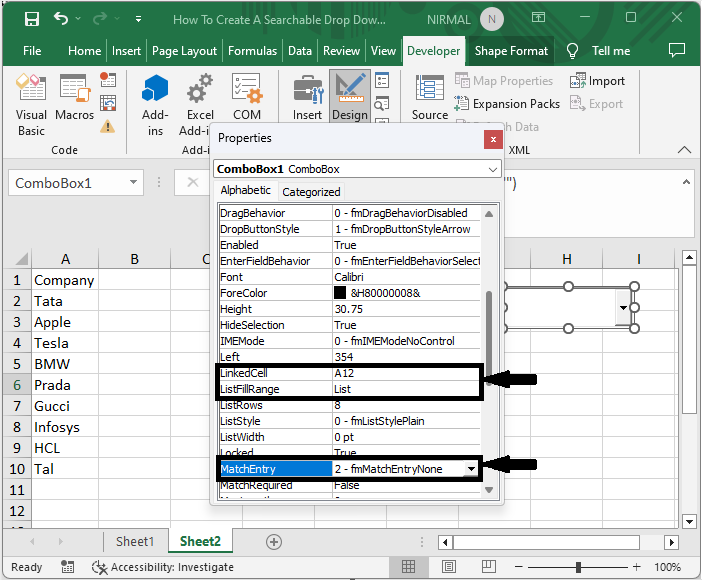Click the Macros icon
The width and height of the screenshot is (702, 580).
point(75,100)
